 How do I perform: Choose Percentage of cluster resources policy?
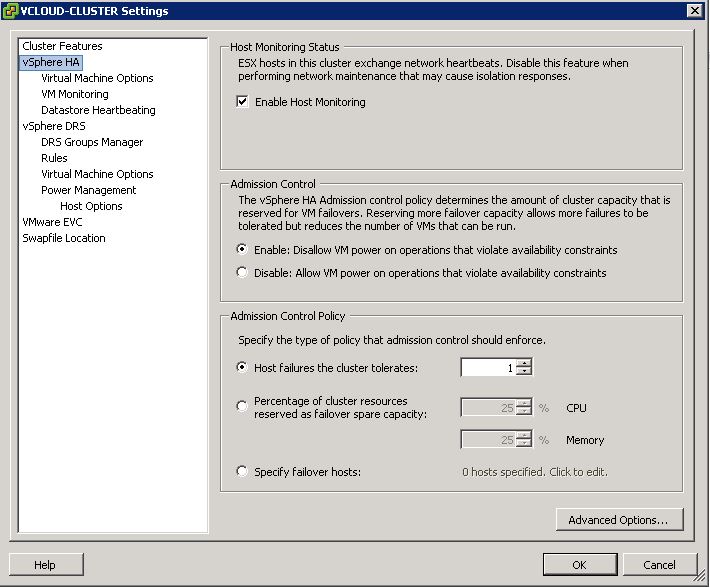(242, 406)
